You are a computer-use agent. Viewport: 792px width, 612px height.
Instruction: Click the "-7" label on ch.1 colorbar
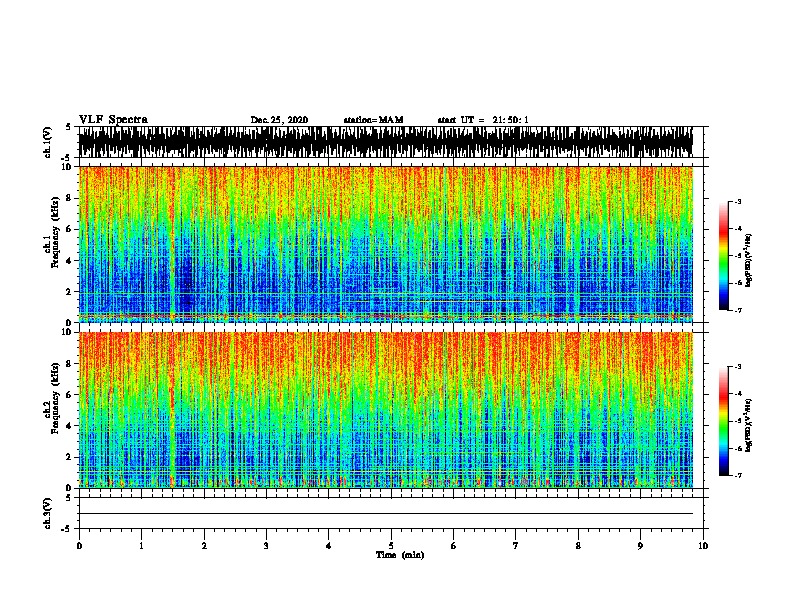[738, 310]
